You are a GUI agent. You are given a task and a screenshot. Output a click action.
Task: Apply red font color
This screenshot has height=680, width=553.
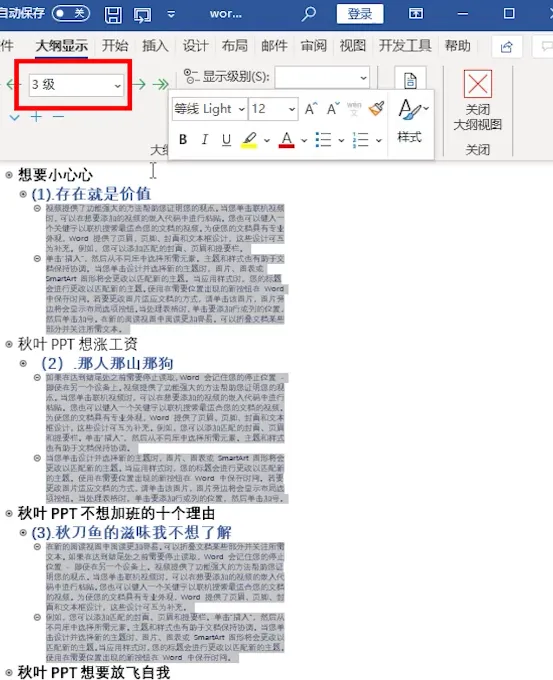click(x=286, y=140)
